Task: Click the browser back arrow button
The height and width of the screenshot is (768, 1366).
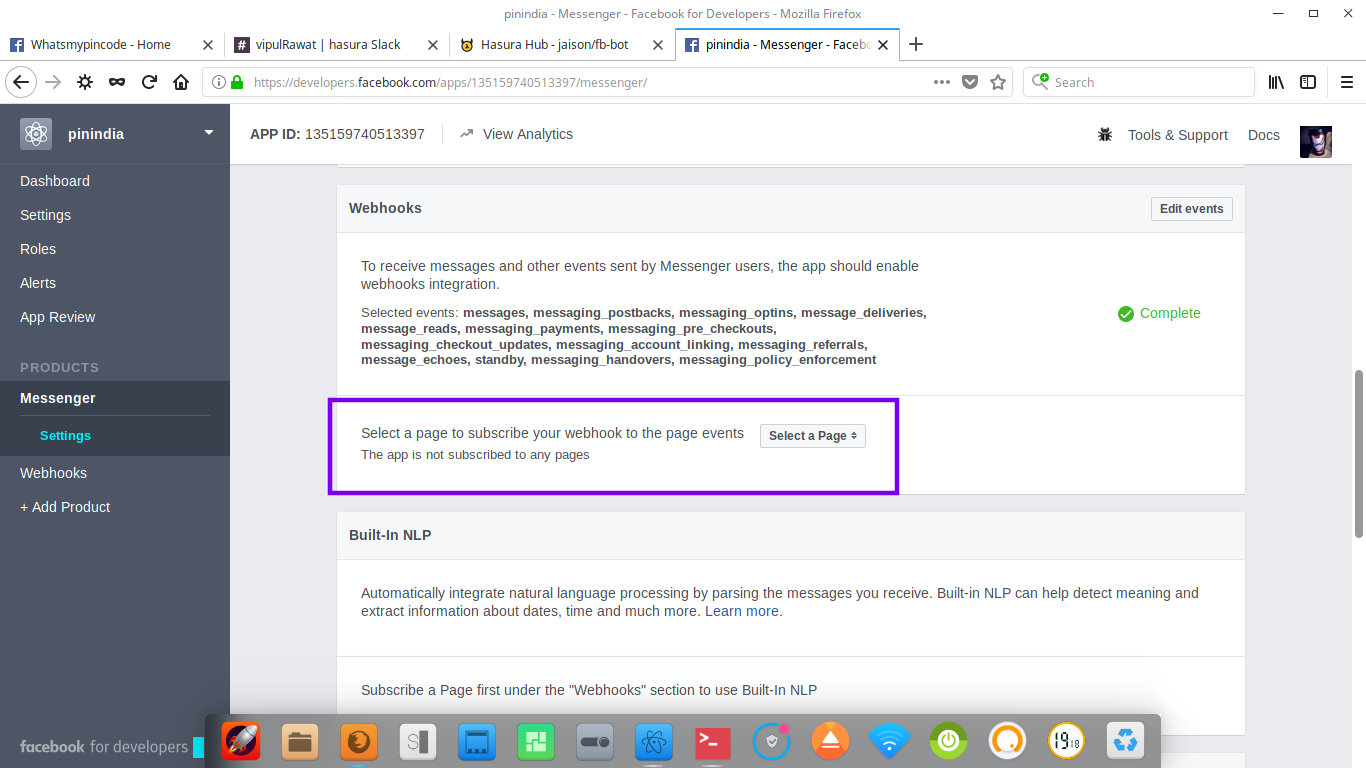Action: click(21, 82)
